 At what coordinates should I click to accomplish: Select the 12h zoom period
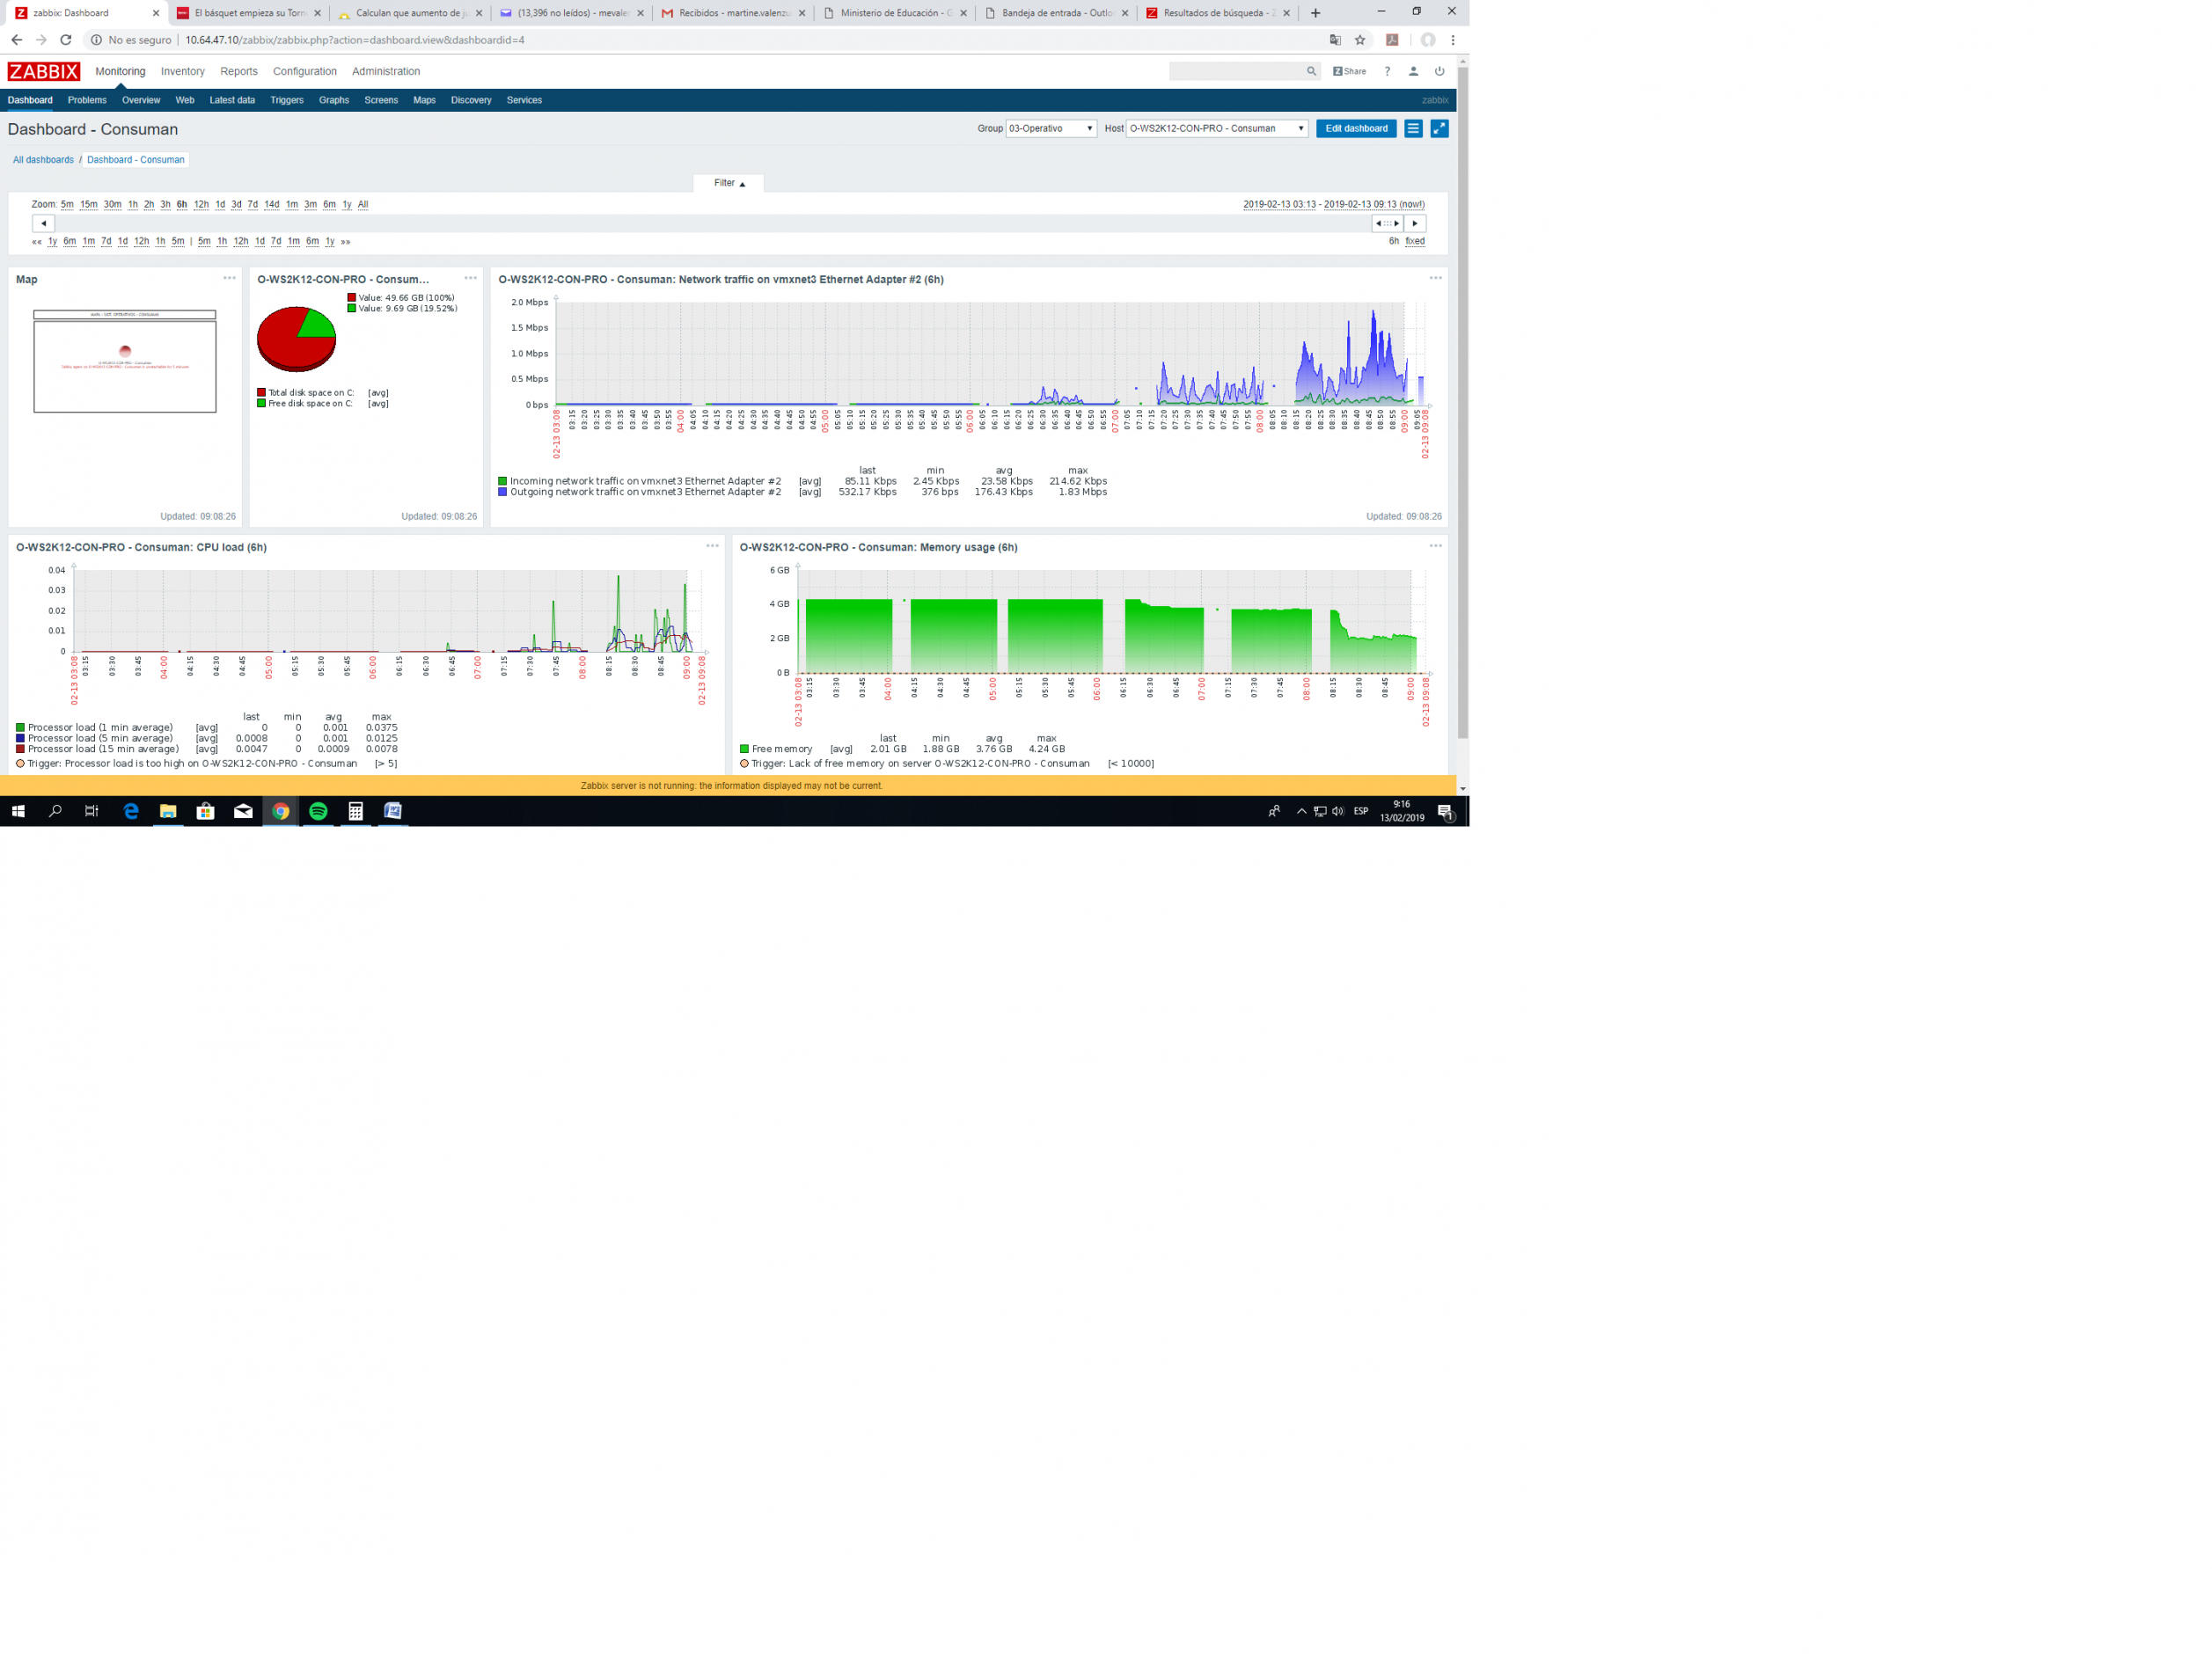pyautogui.click(x=201, y=204)
